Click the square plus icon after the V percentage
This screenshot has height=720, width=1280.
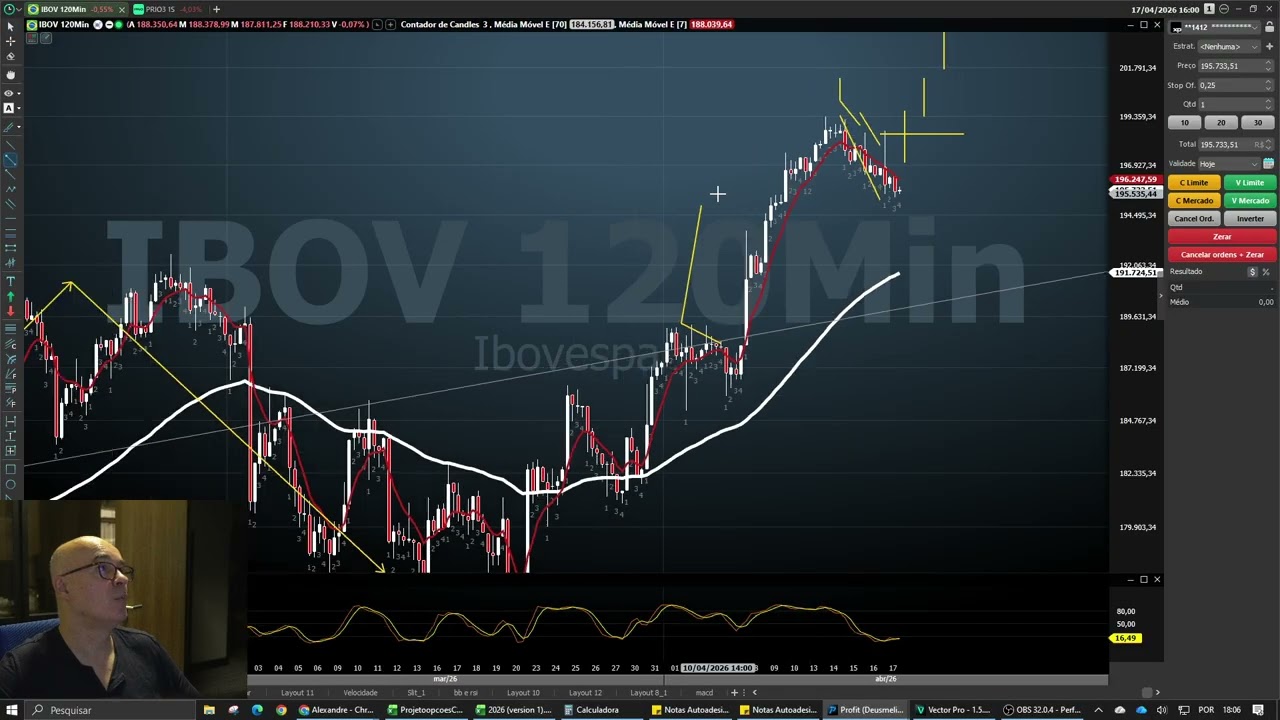[390, 24]
